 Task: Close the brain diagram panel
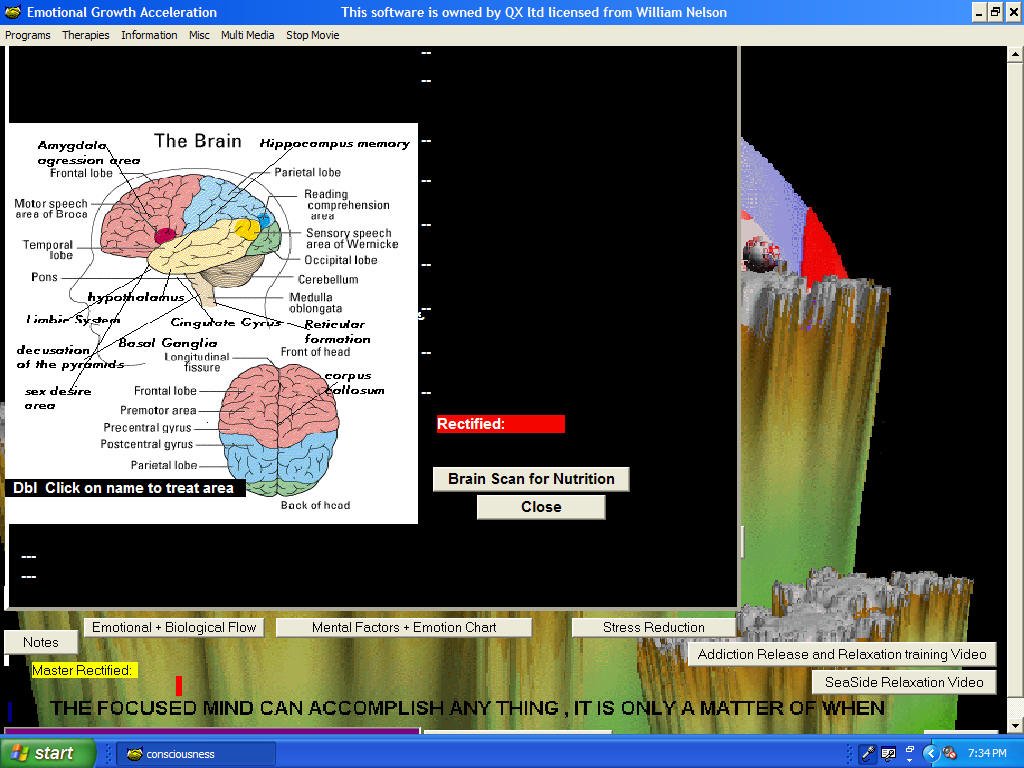(x=540, y=507)
